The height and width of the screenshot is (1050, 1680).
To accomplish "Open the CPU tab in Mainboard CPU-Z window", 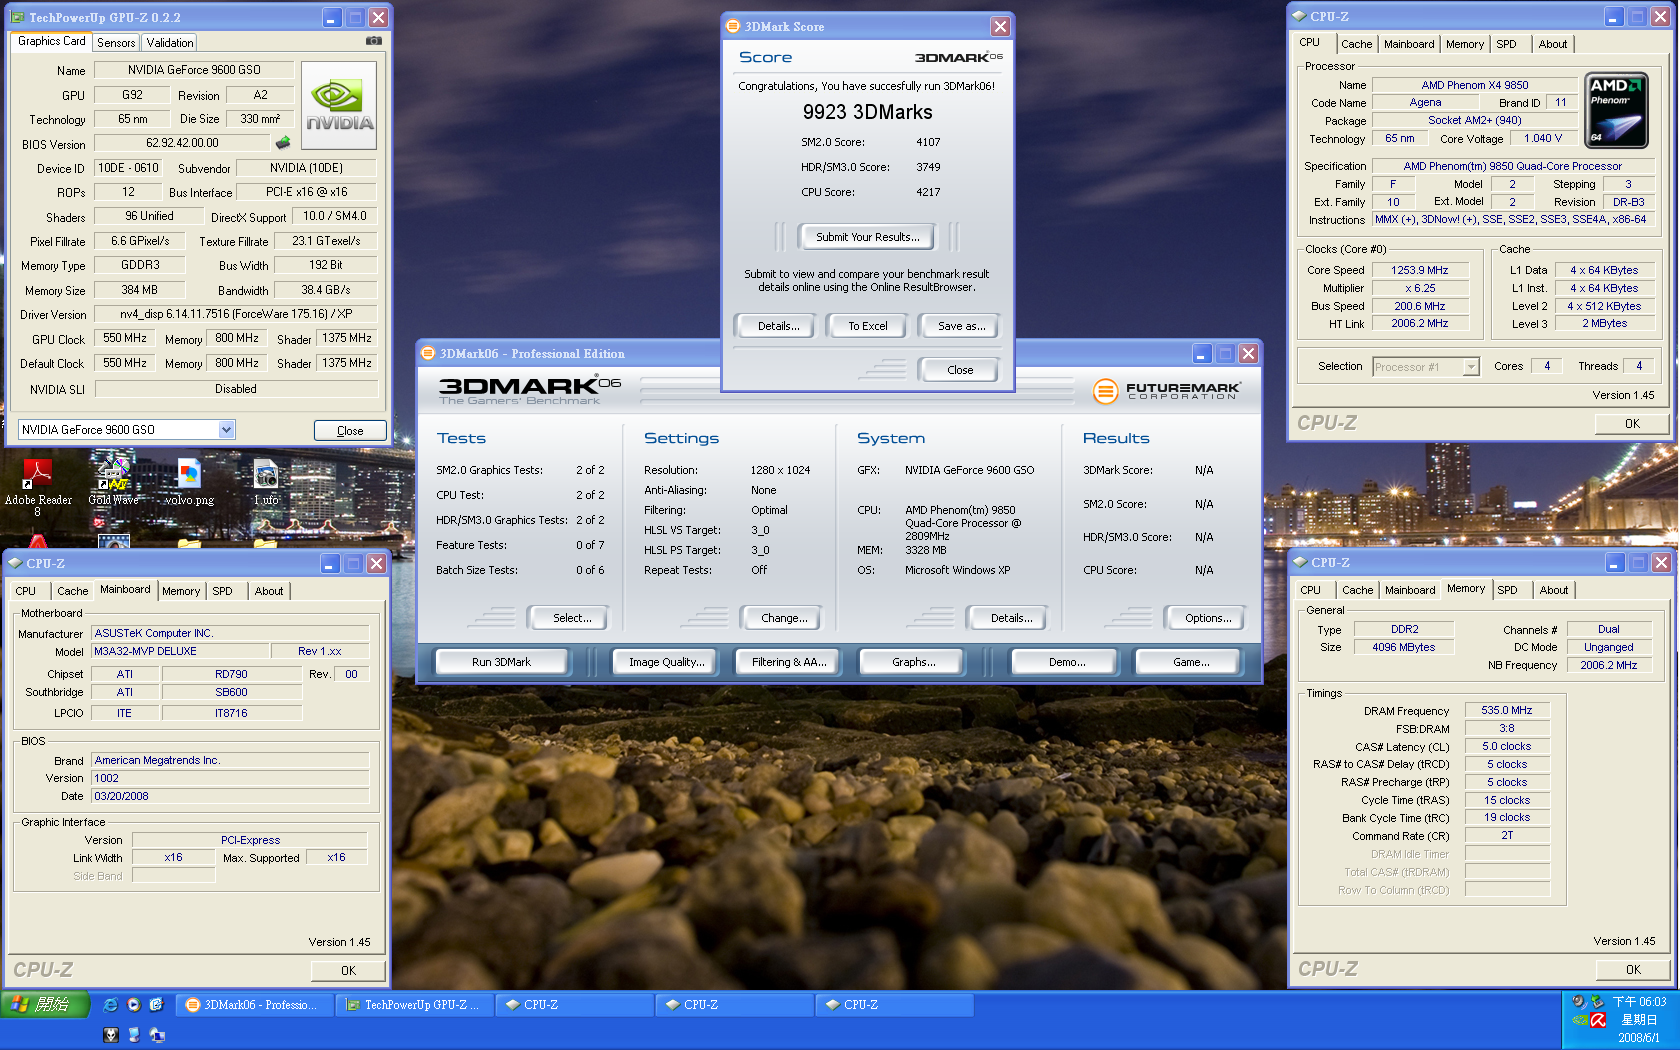I will coord(26,591).
